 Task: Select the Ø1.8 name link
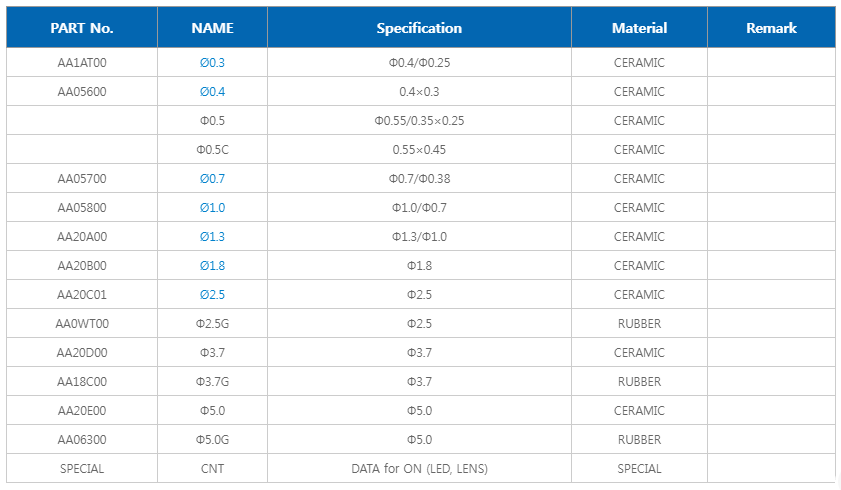pyautogui.click(x=212, y=266)
